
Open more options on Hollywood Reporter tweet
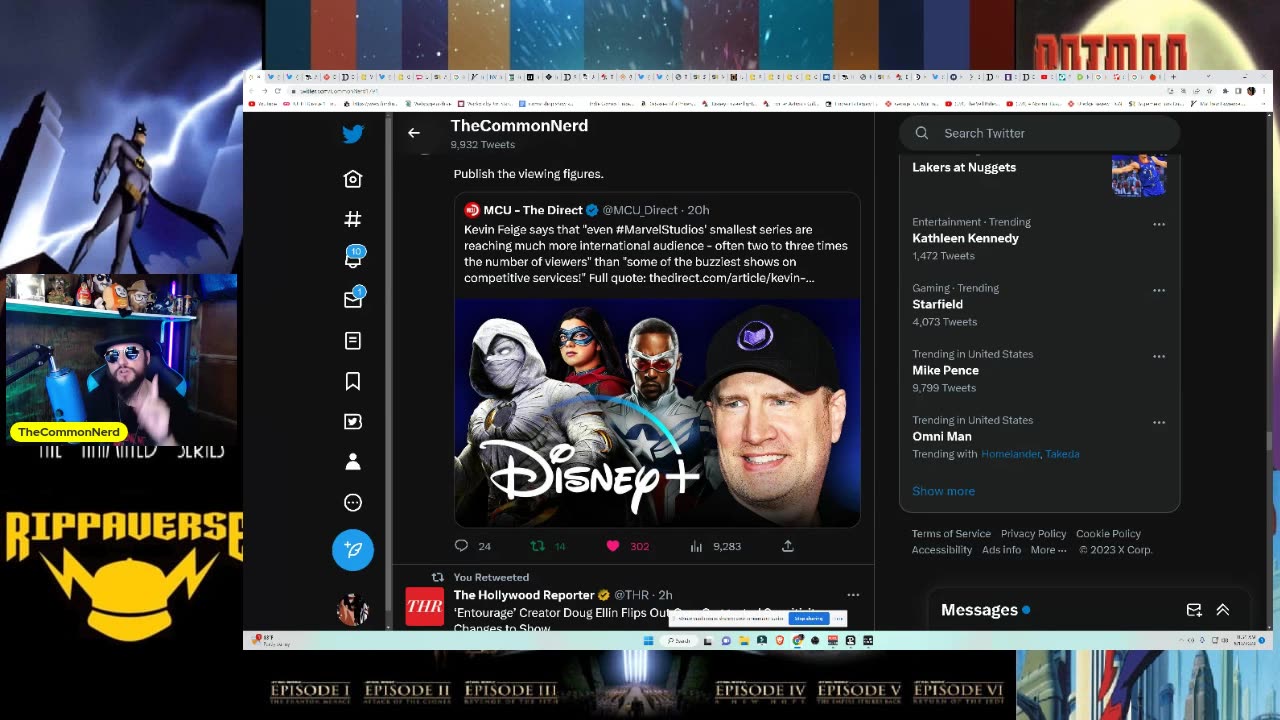pos(853,595)
